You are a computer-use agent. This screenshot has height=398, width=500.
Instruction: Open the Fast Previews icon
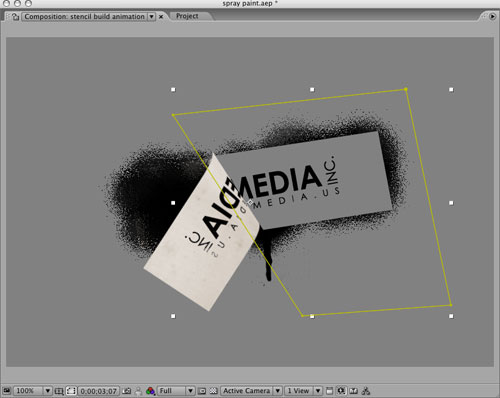click(341, 391)
